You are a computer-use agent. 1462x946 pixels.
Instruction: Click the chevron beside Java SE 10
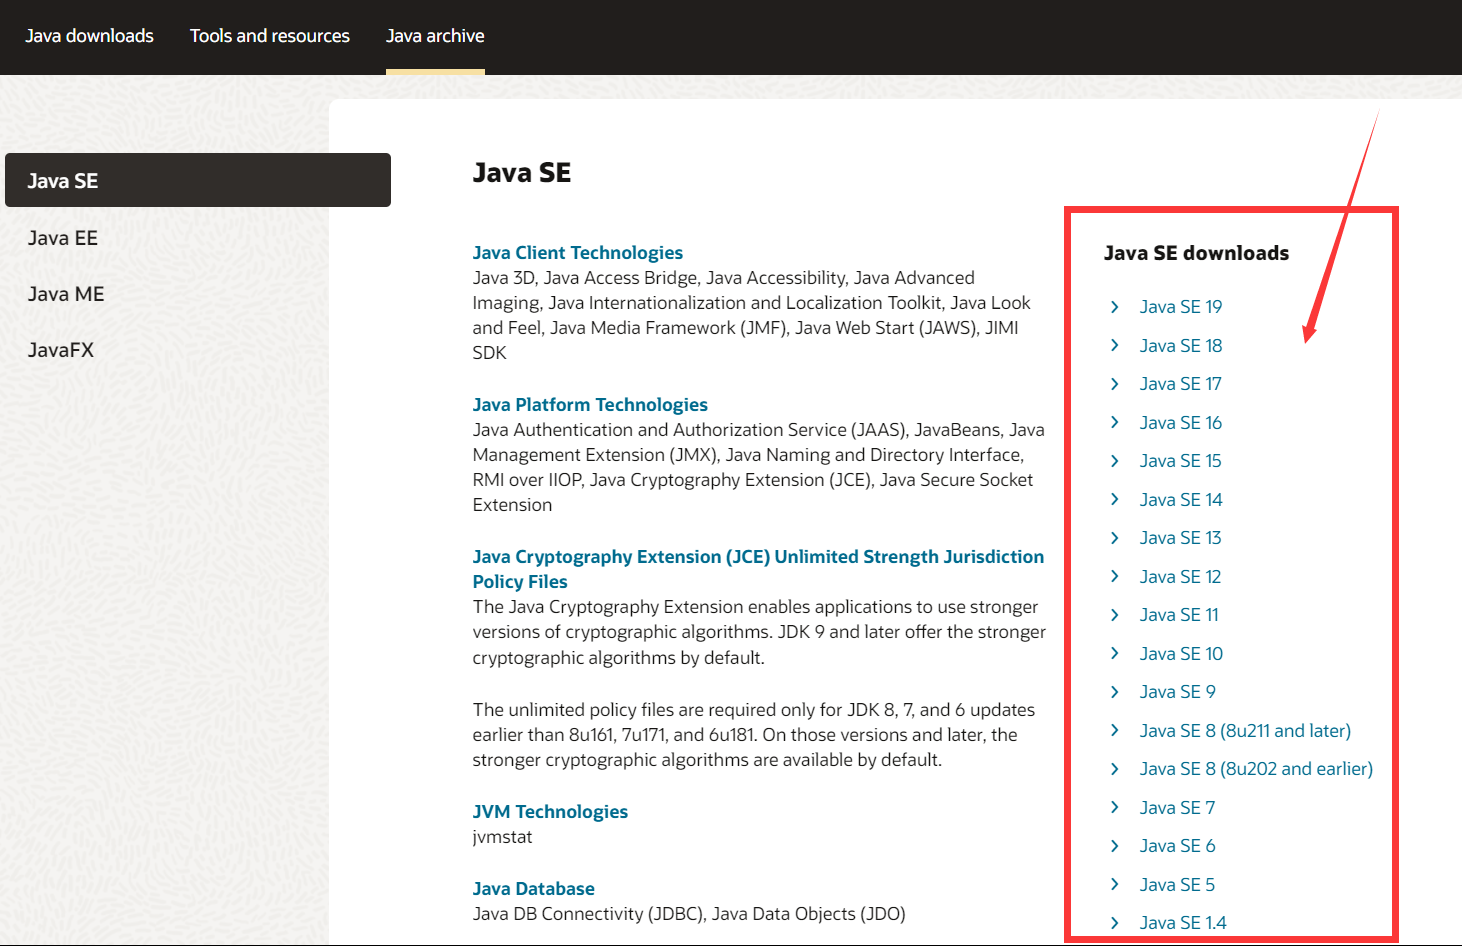pyautogui.click(x=1115, y=653)
